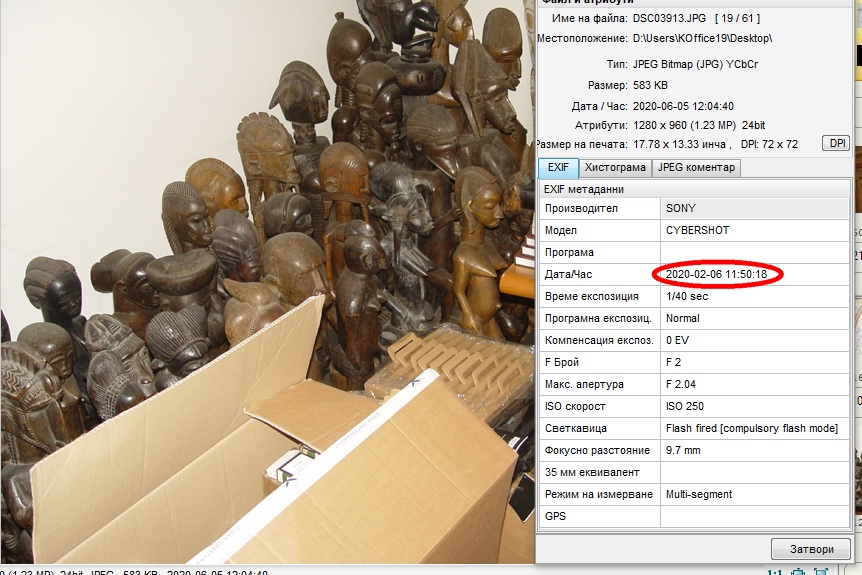Screen dimensions: 862x575
Task: Select the Flash fired [compulsory flash mode] value
Action: tap(752, 428)
